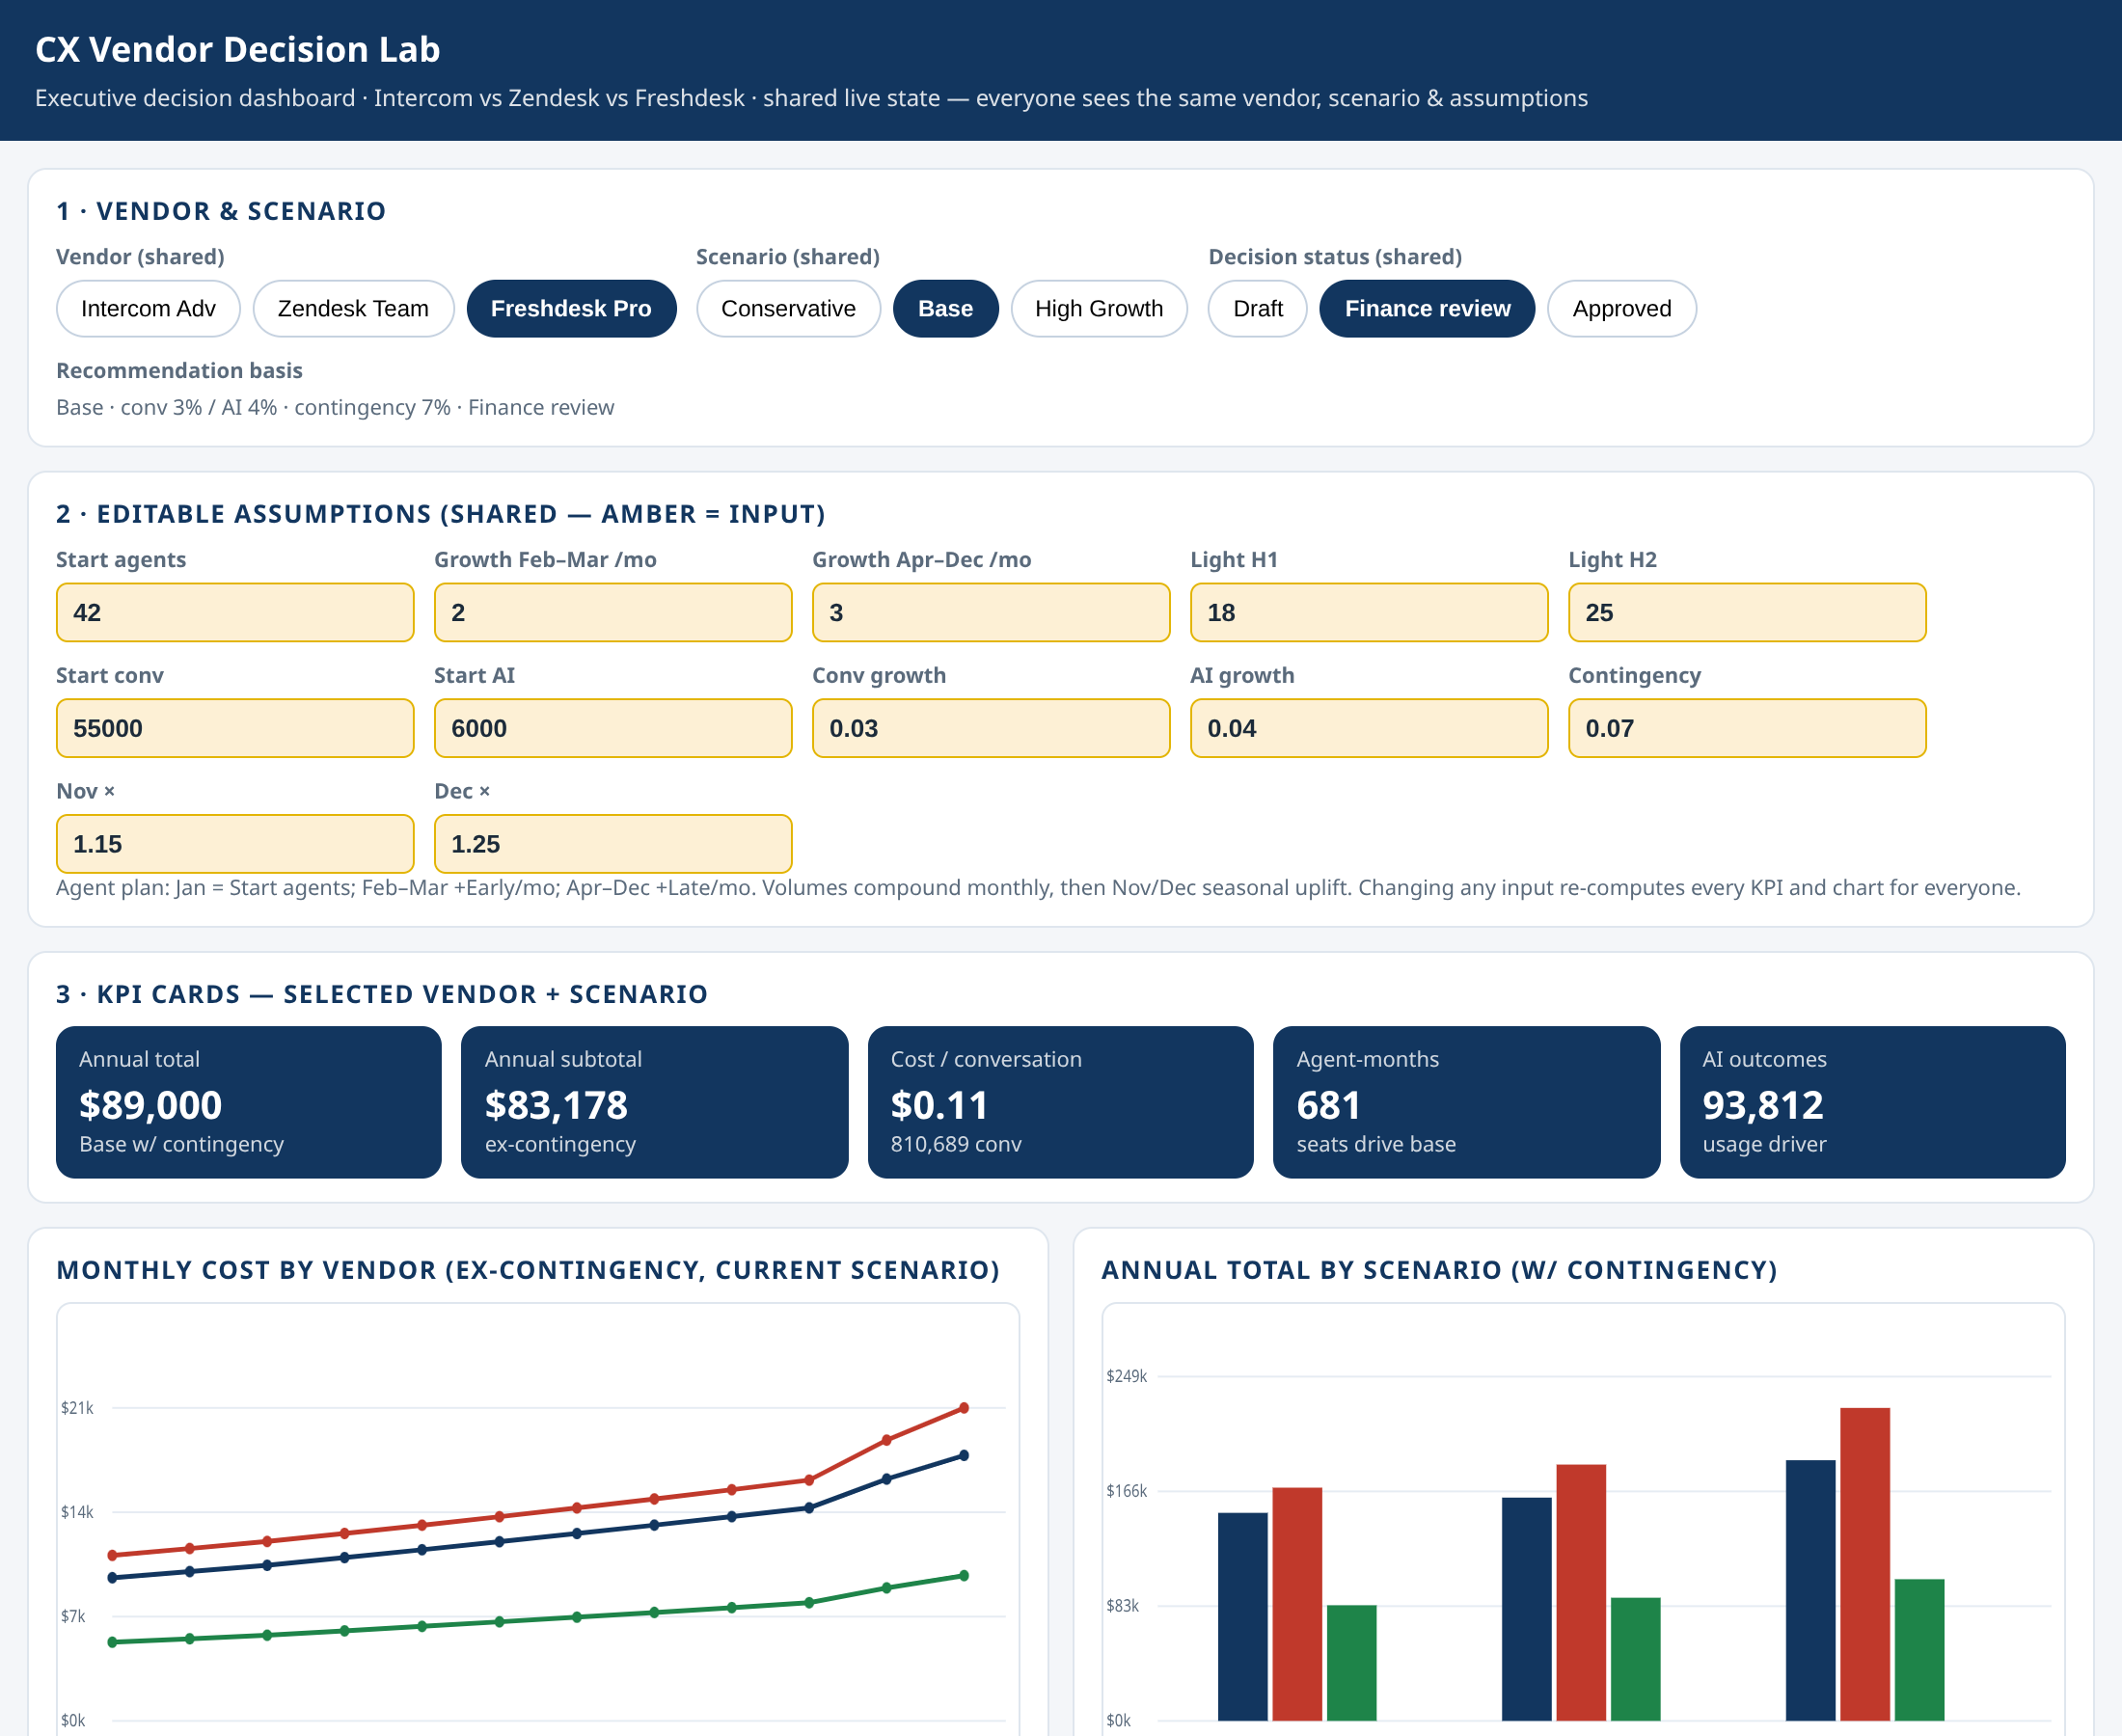Click the first red line data point

click(112, 1555)
